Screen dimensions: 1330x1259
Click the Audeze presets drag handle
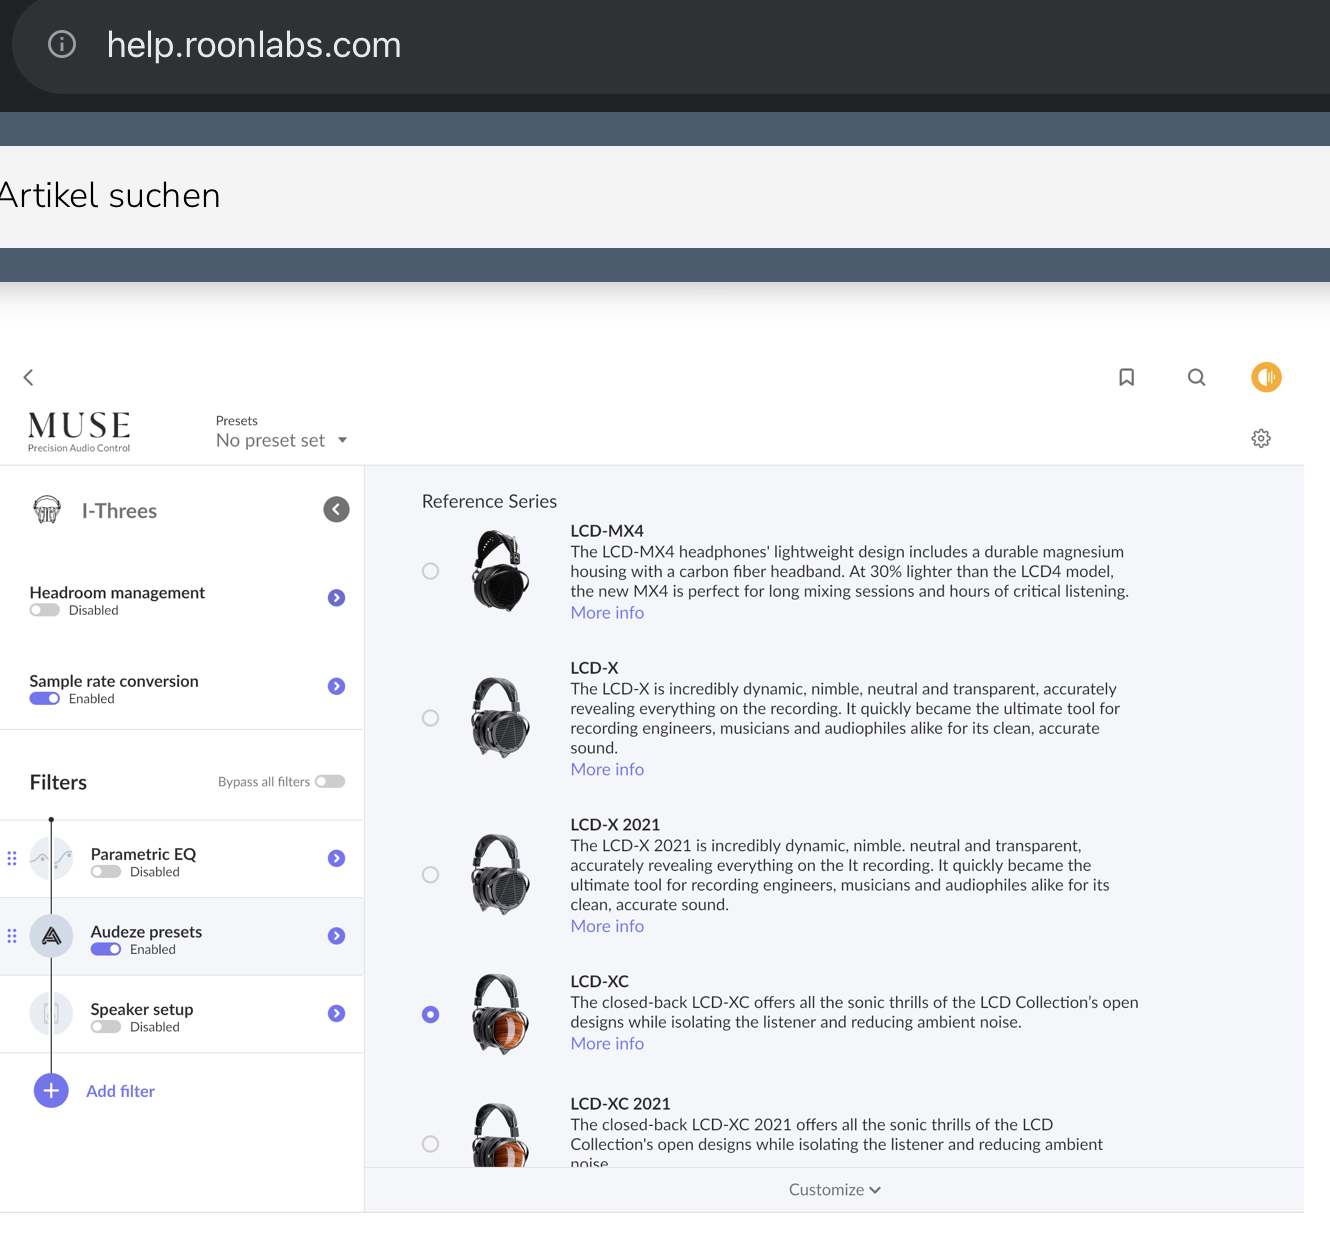click(x=12, y=936)
